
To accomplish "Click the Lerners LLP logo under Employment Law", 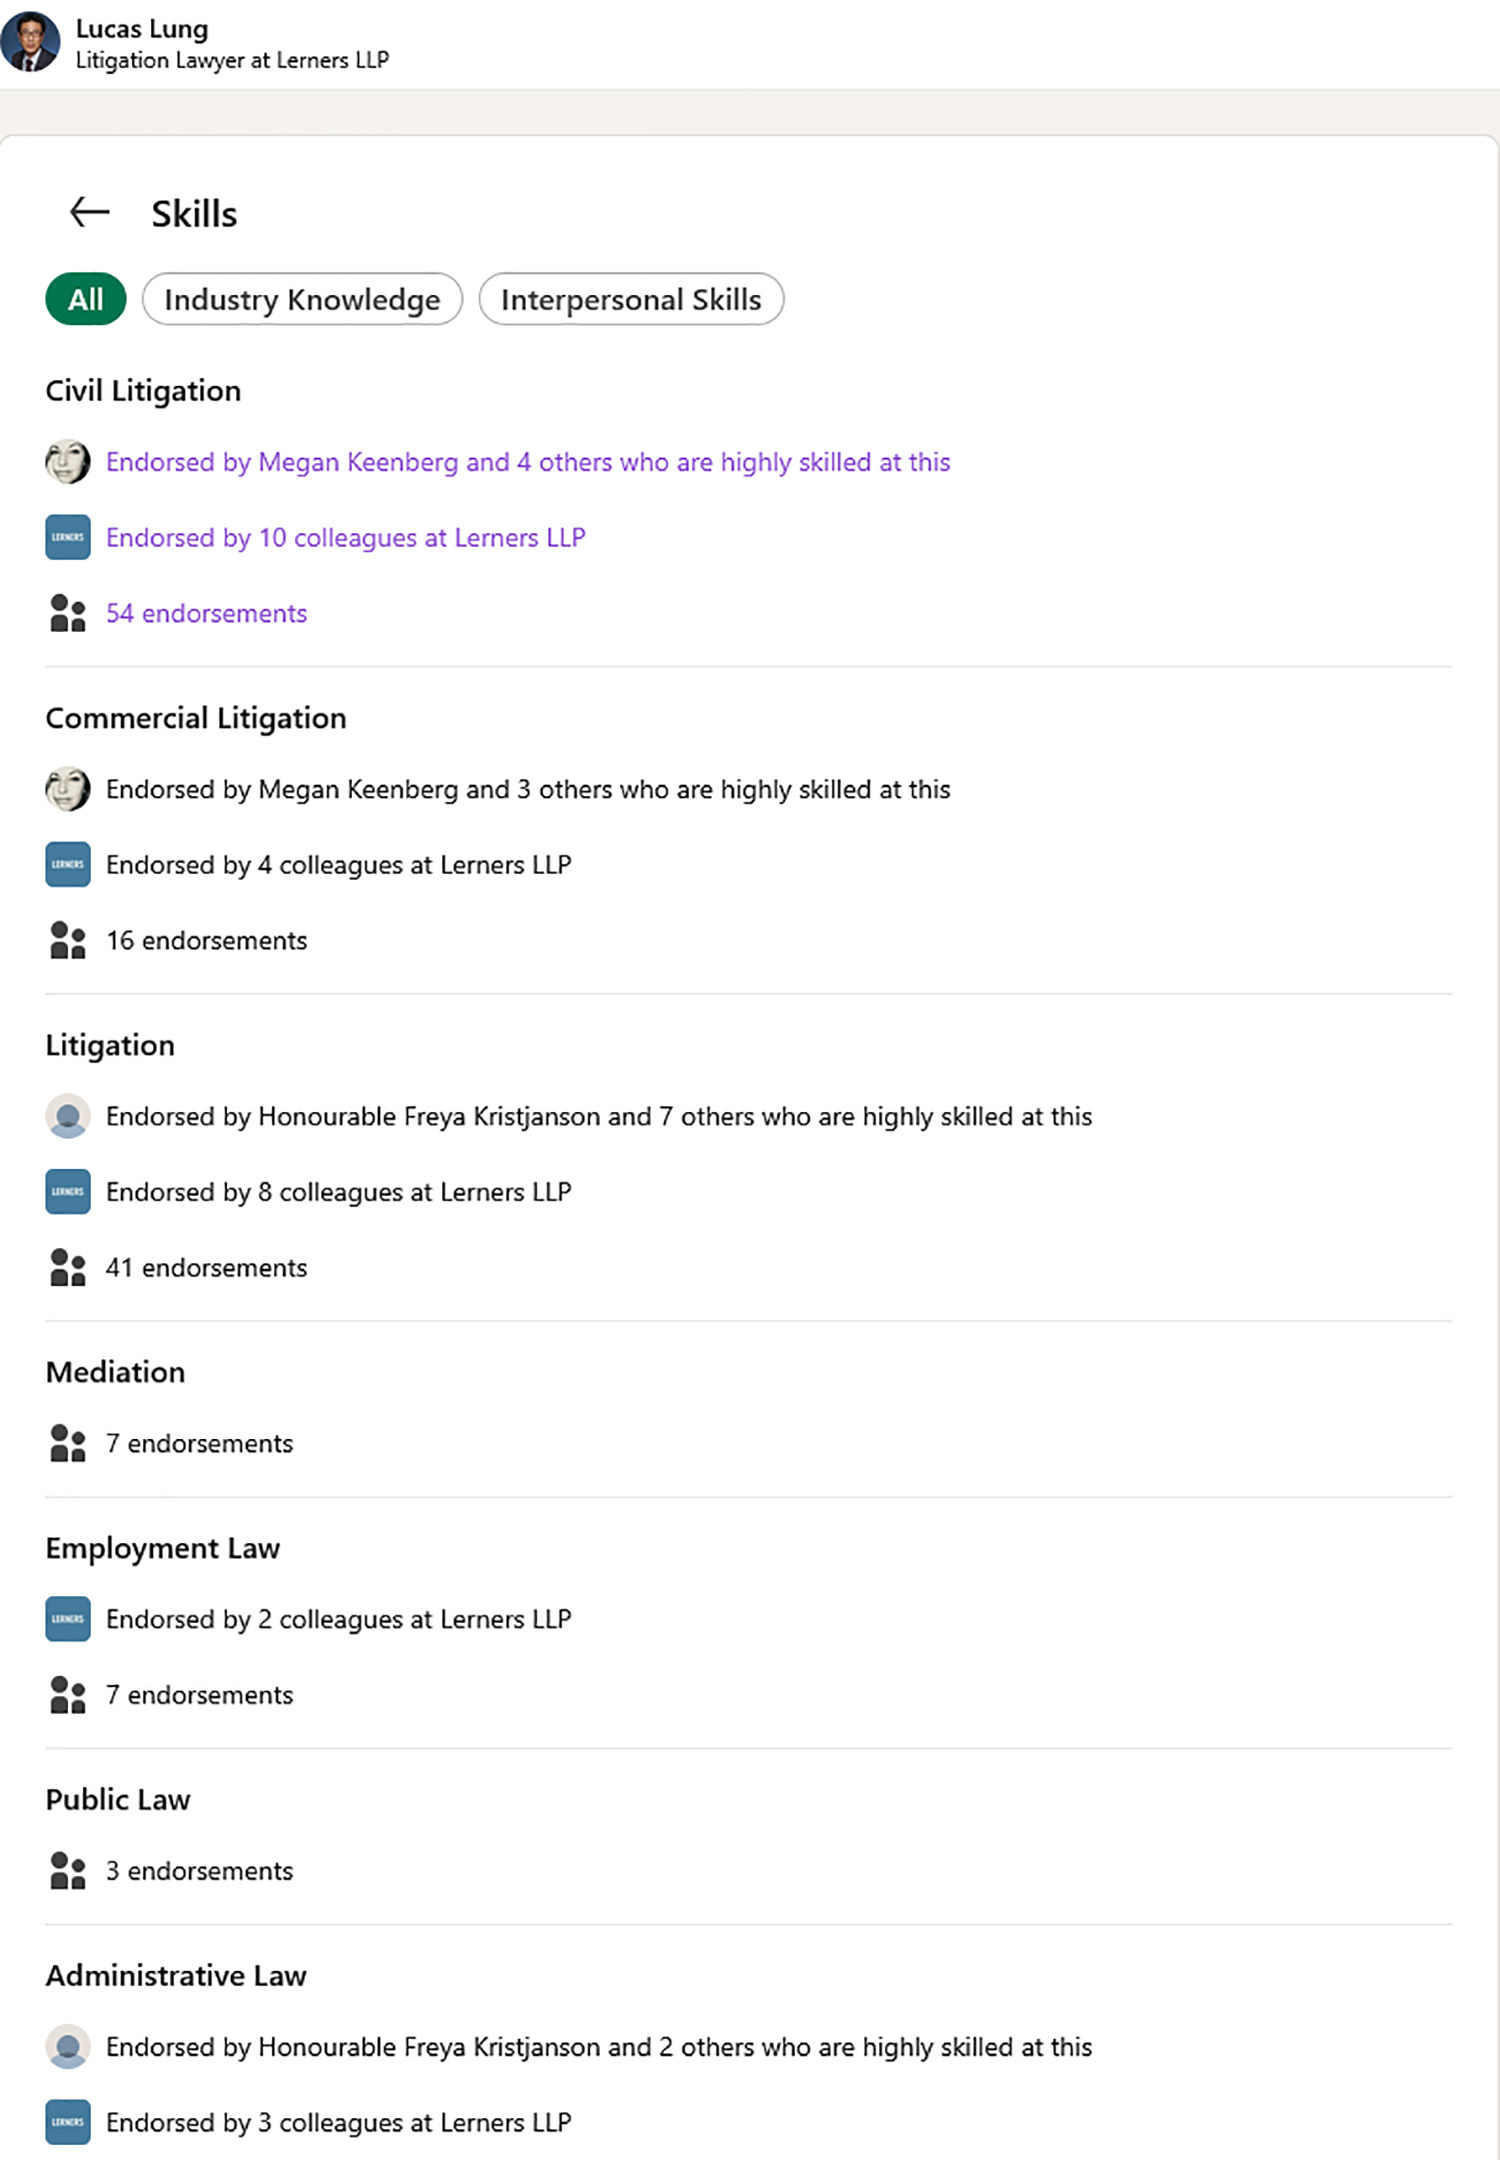I will (67, 1619).
